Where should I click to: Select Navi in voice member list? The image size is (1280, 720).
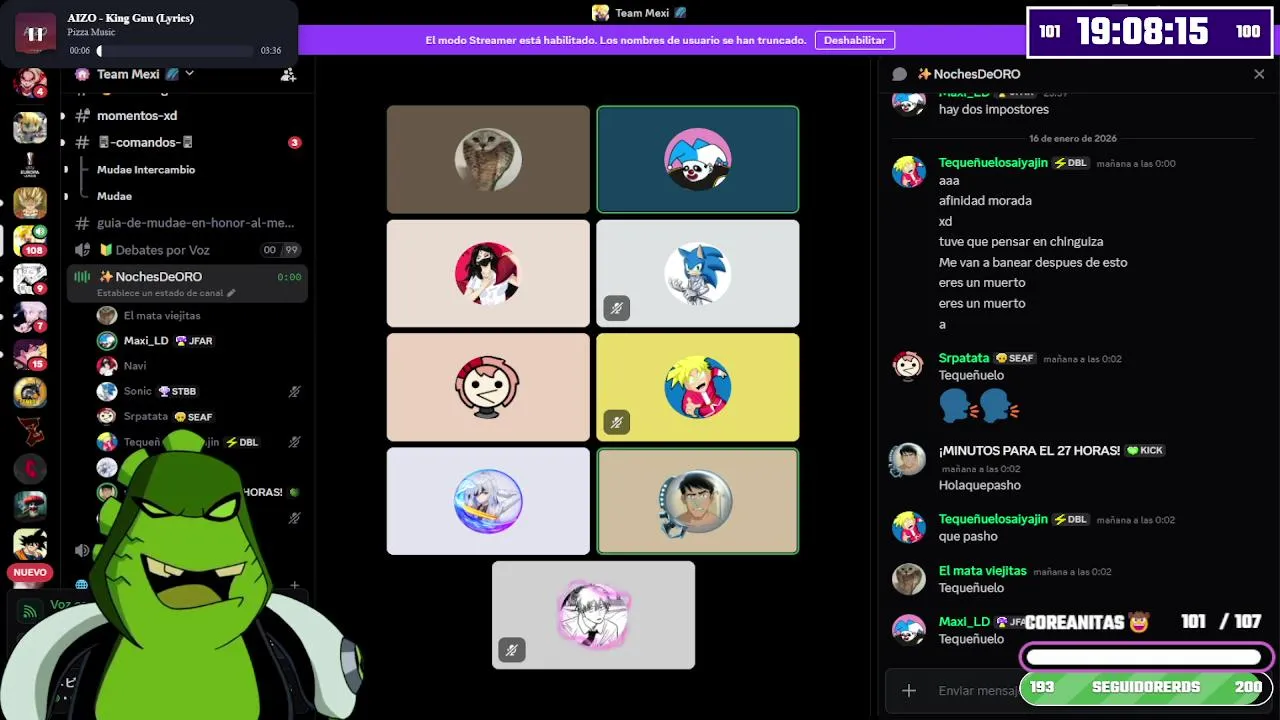point(134,366)
